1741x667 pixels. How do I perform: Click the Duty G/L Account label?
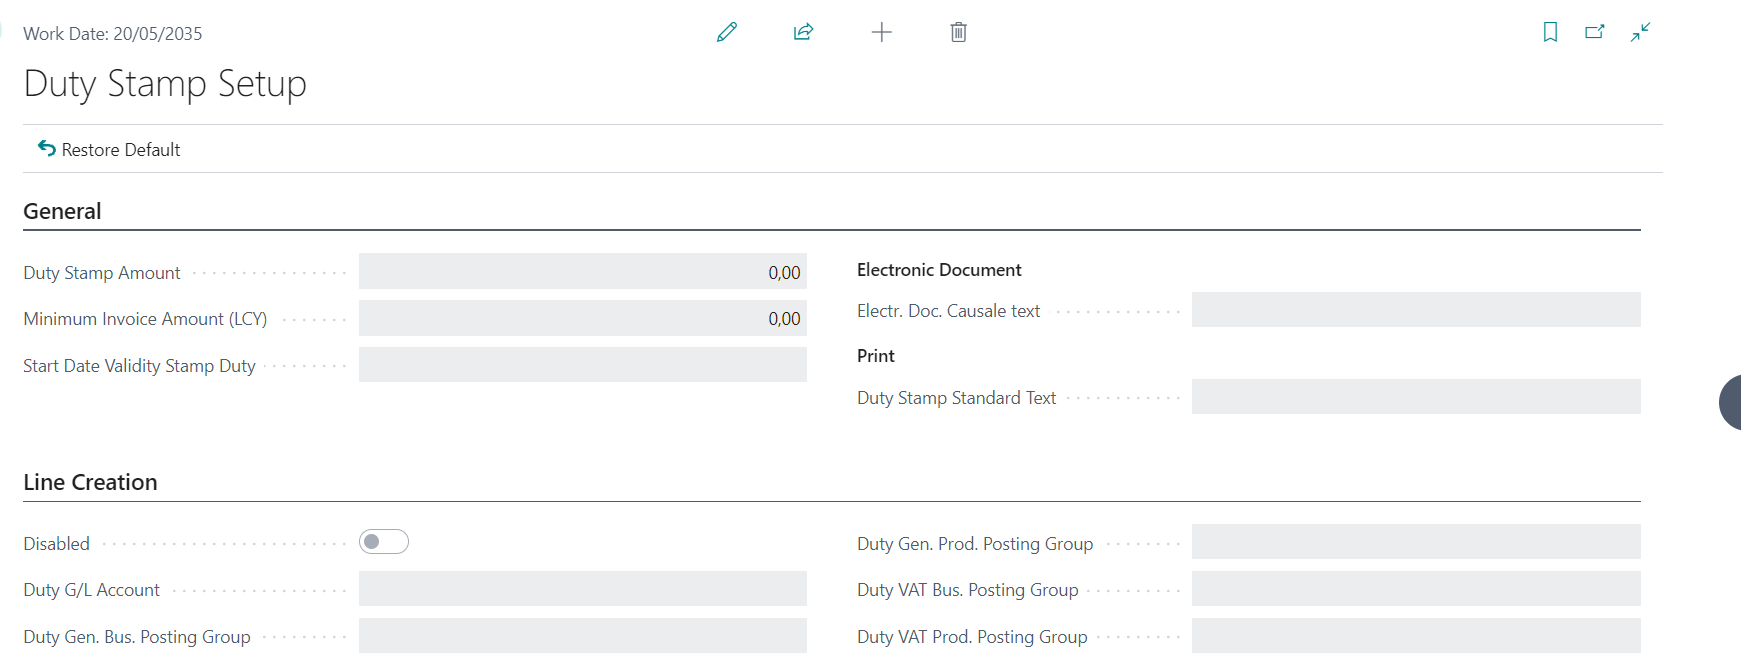(92, 590)
